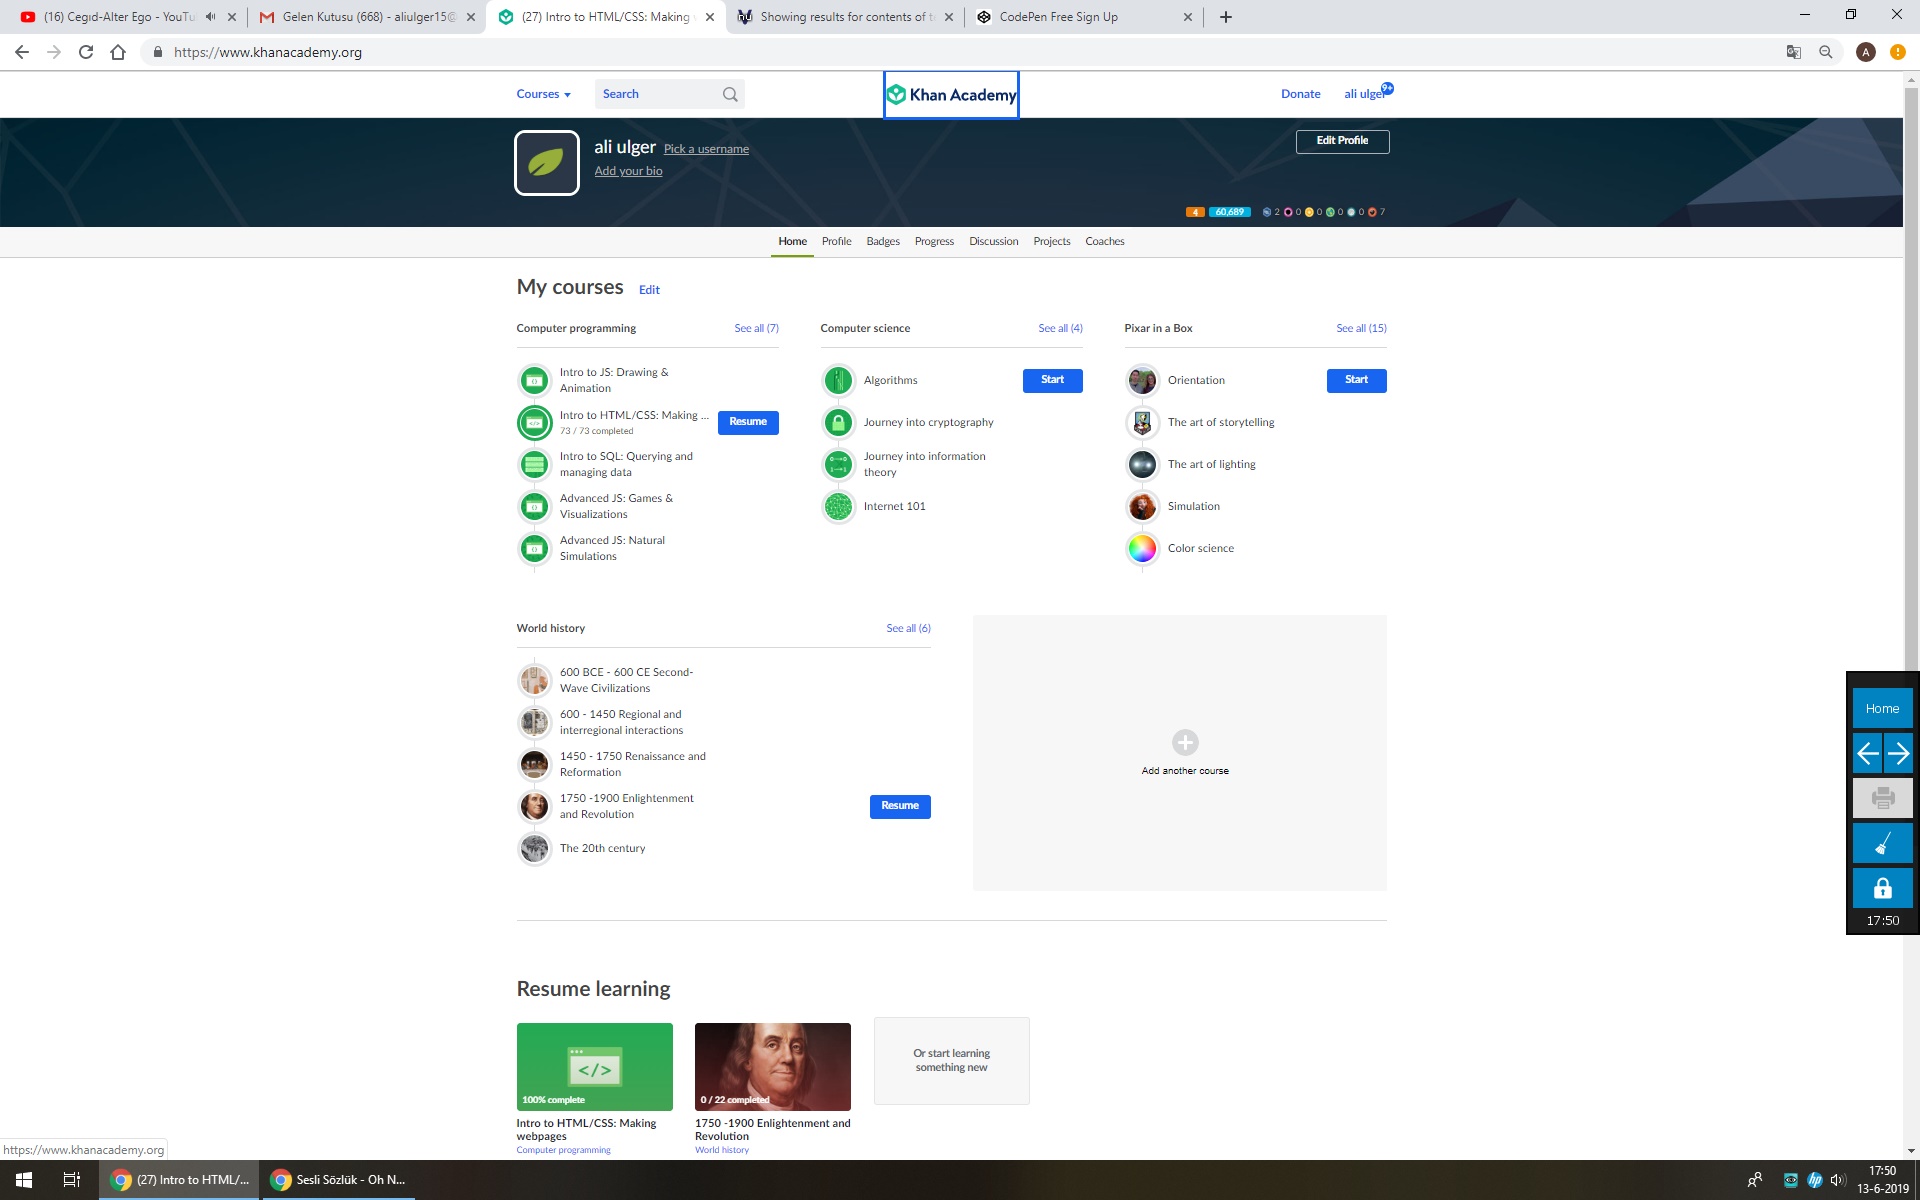
Task: Open the ali ulger account menu
Action: [1367, 93]
